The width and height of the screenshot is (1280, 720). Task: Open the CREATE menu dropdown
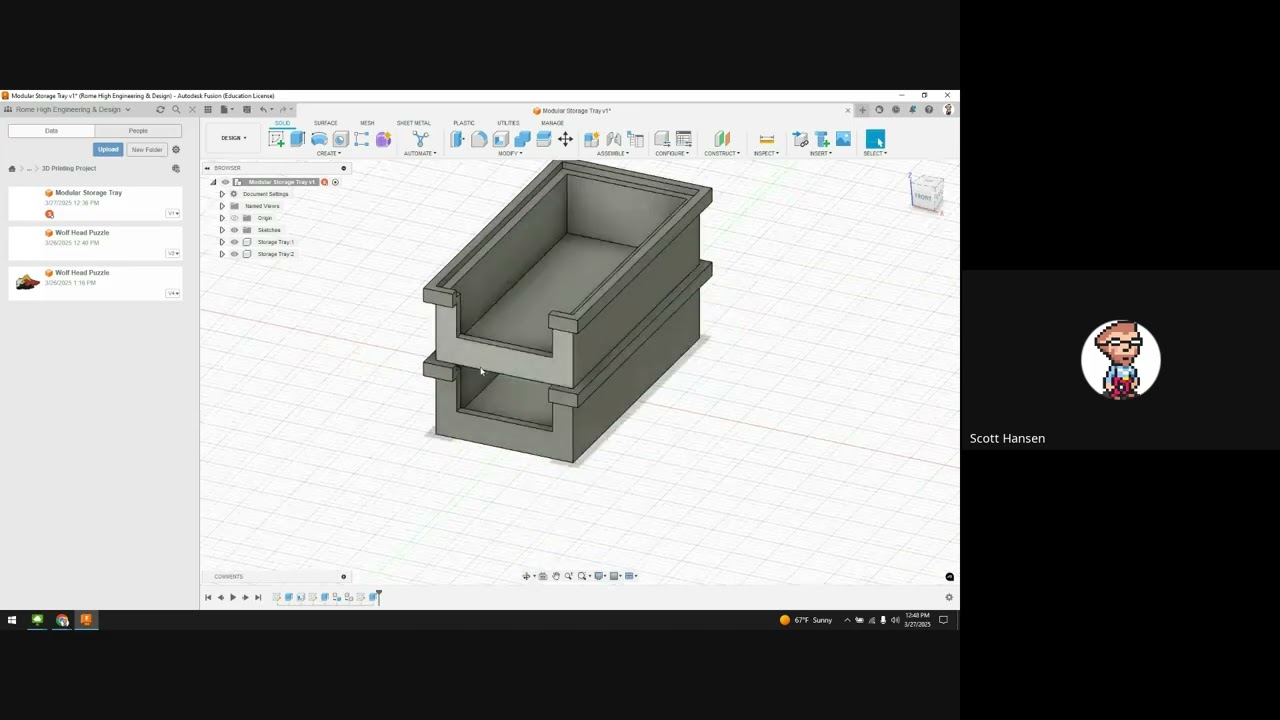[x=328, y=154]
